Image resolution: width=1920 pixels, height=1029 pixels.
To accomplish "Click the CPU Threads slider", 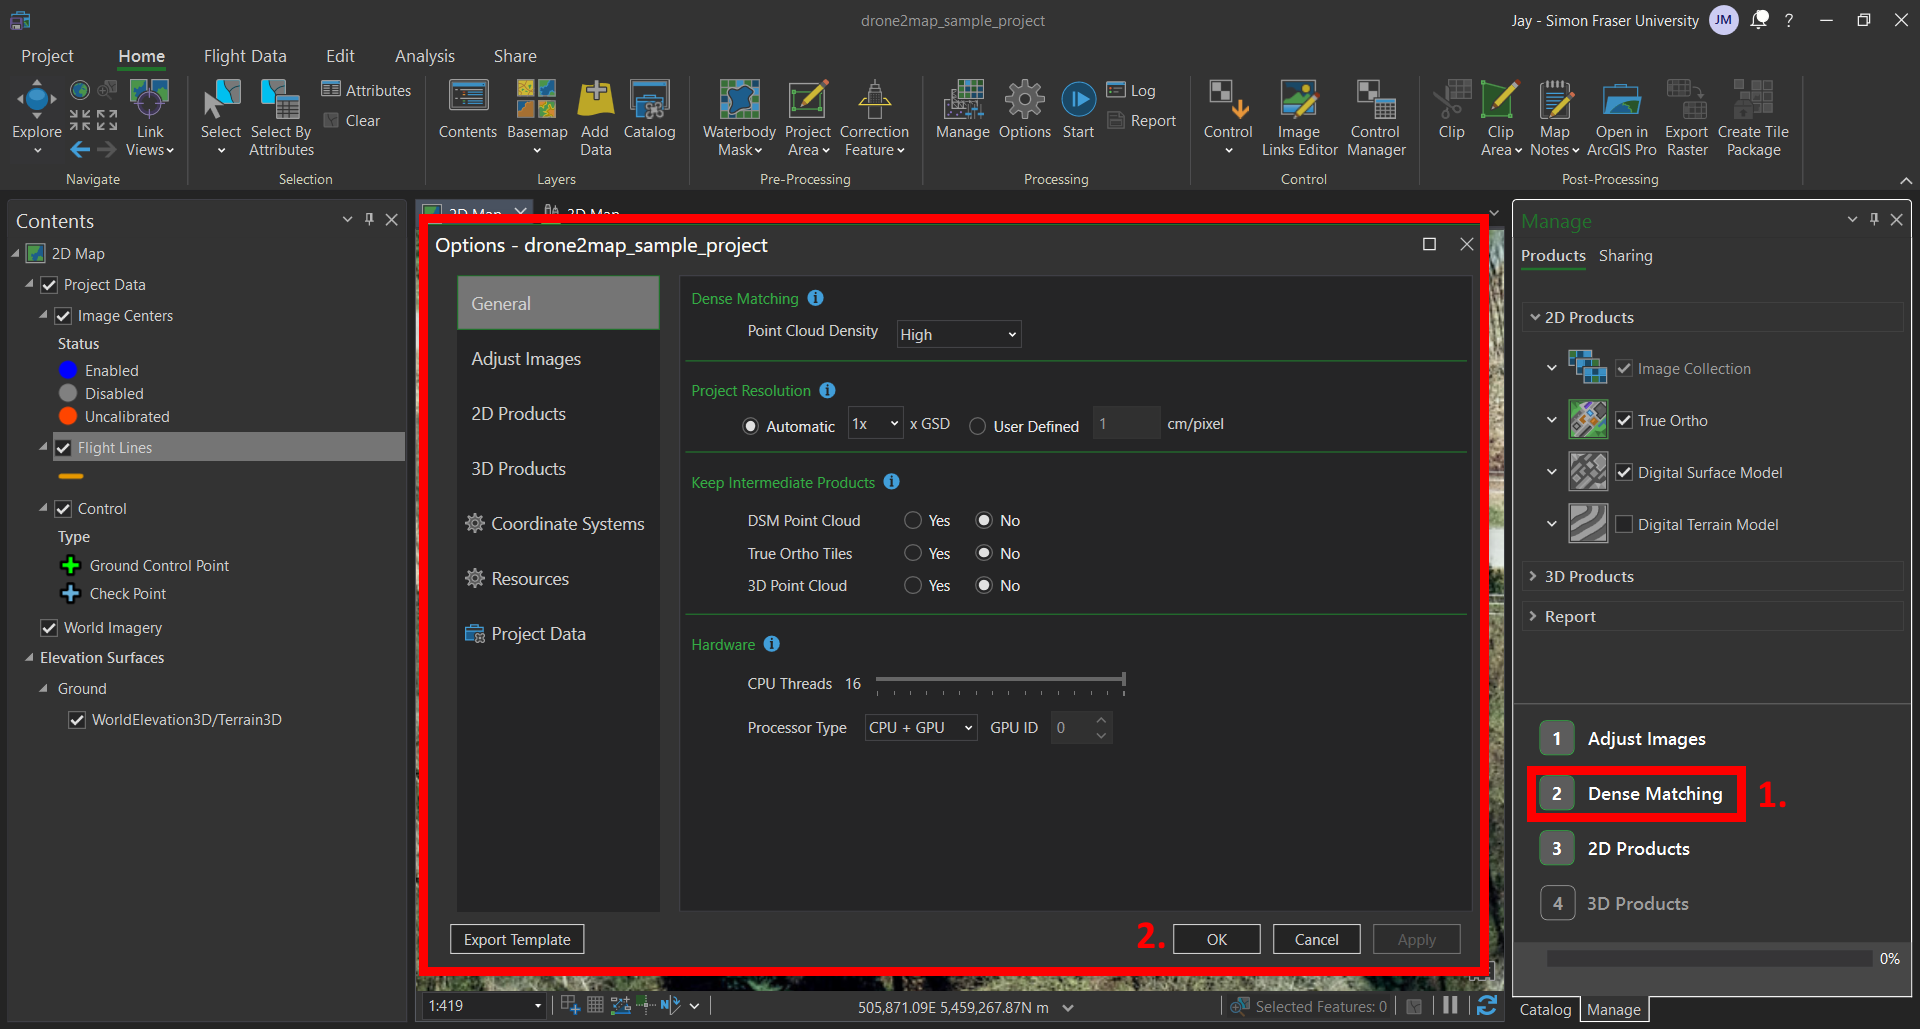I will (x=1000, y=681).
